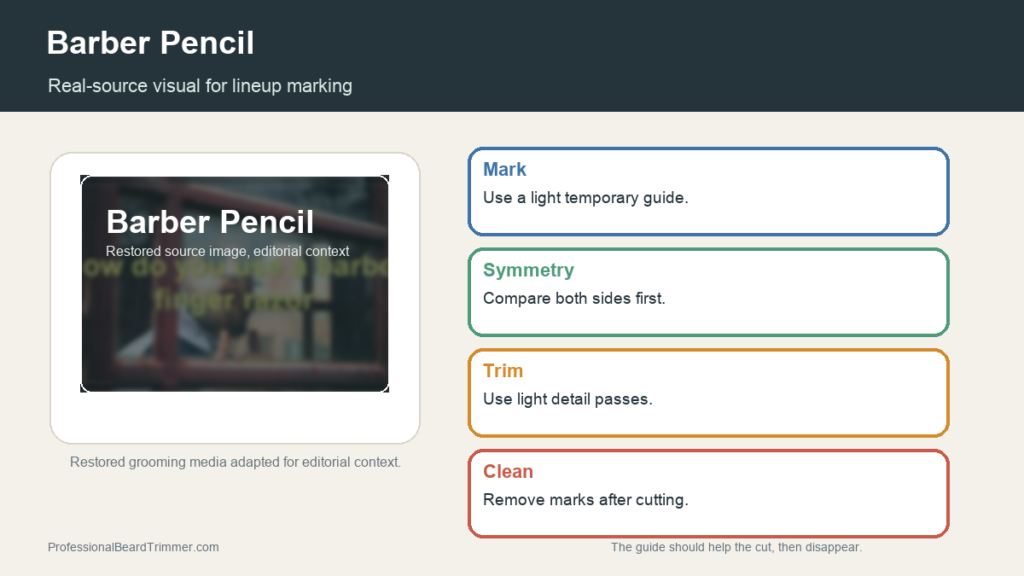Select text Use a light temporary guide
This screenshot has width=1024, height=576.
(585, 198)
